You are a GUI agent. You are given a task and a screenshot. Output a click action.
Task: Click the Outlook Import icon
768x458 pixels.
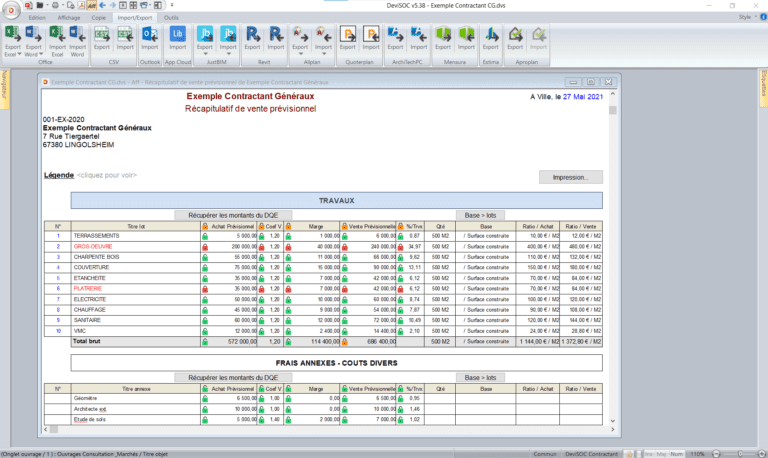[150, 35]
